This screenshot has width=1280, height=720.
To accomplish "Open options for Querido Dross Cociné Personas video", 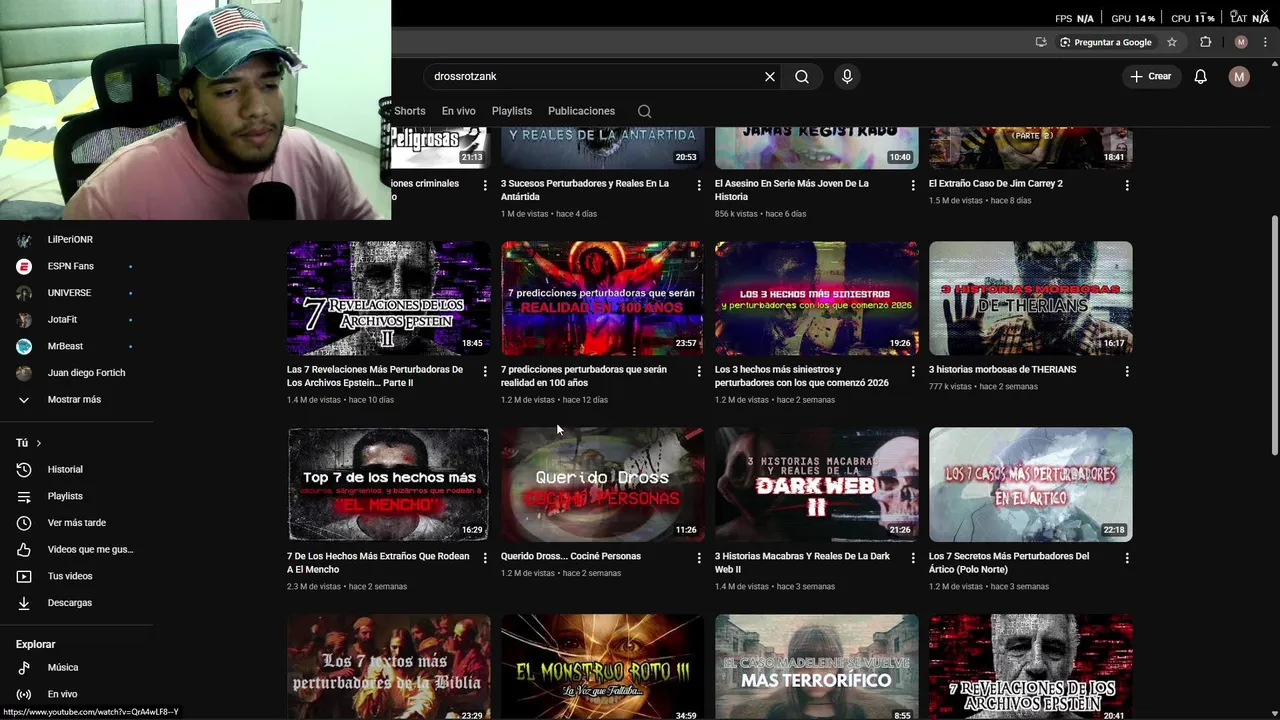I will tap(699, 558).
